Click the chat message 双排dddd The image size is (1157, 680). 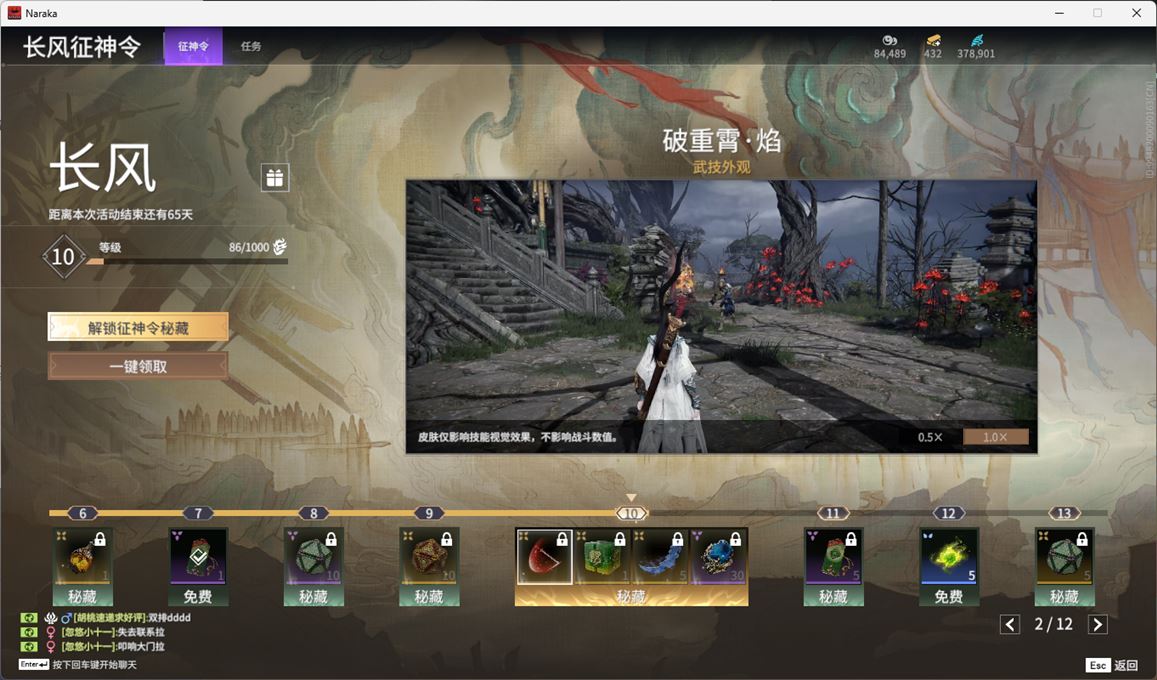pos(169,617)
